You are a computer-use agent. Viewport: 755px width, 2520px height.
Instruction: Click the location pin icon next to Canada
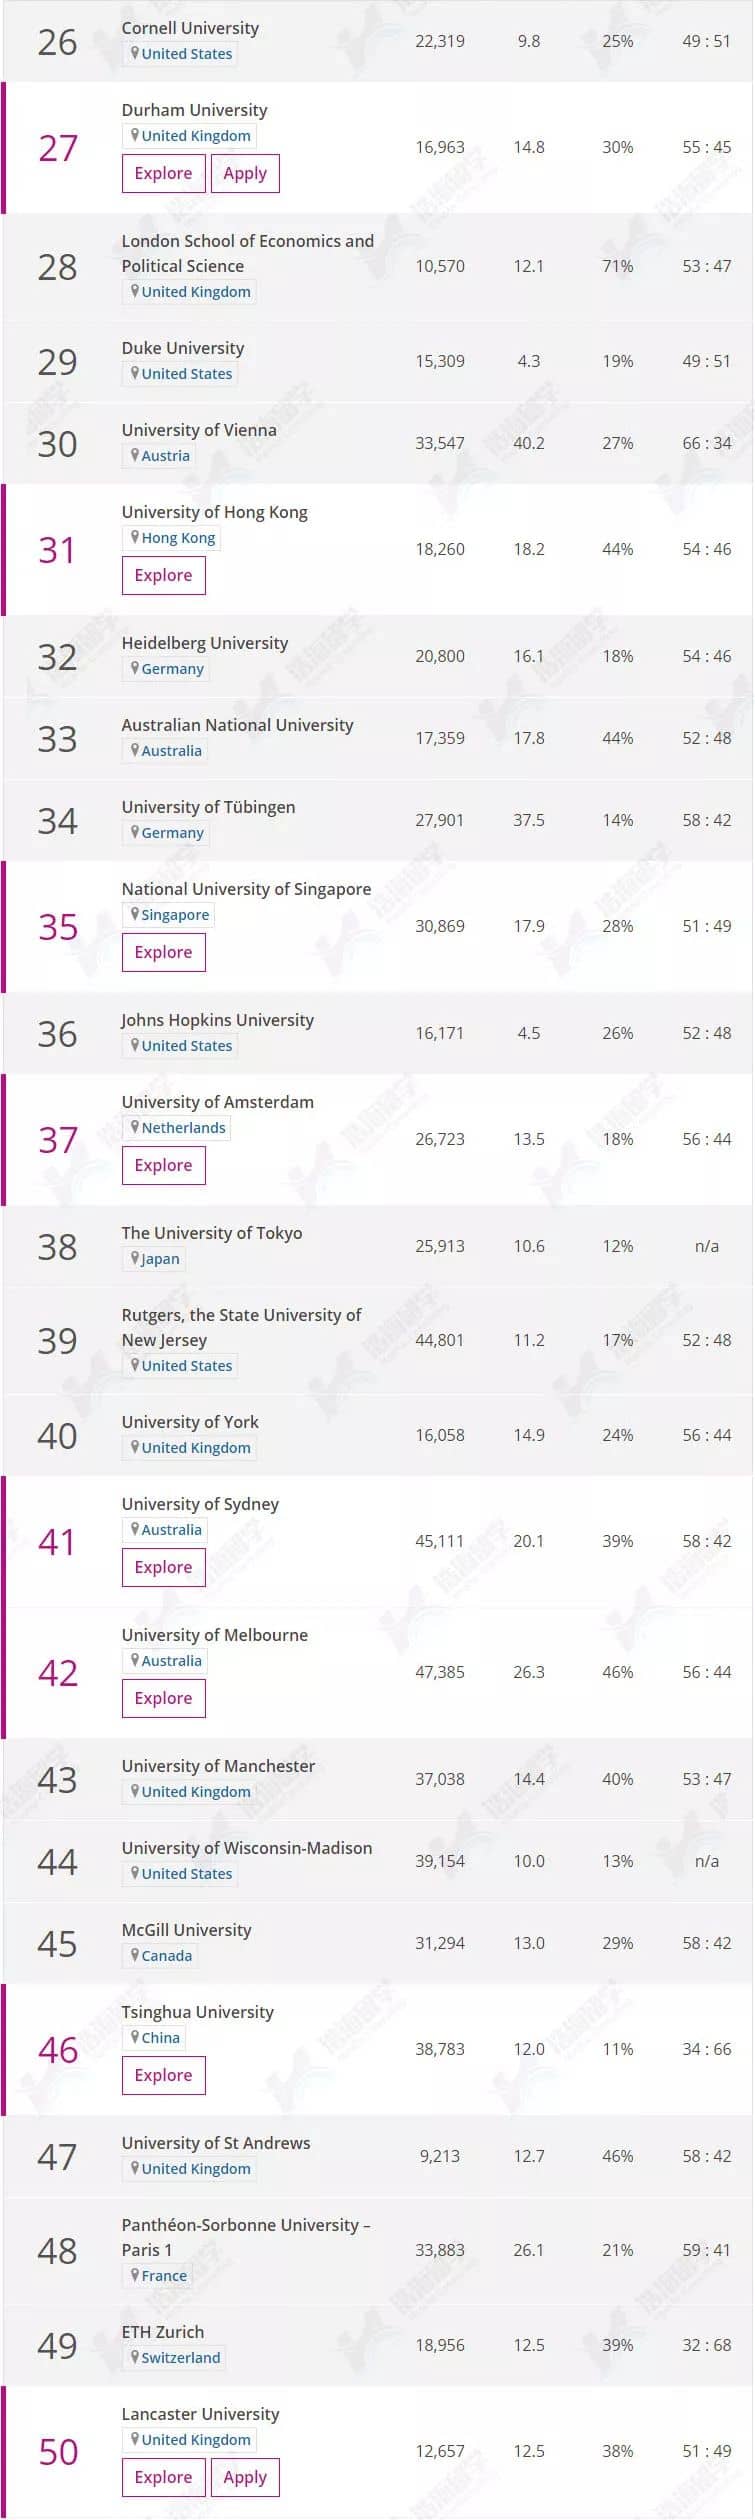(135, 1955)
